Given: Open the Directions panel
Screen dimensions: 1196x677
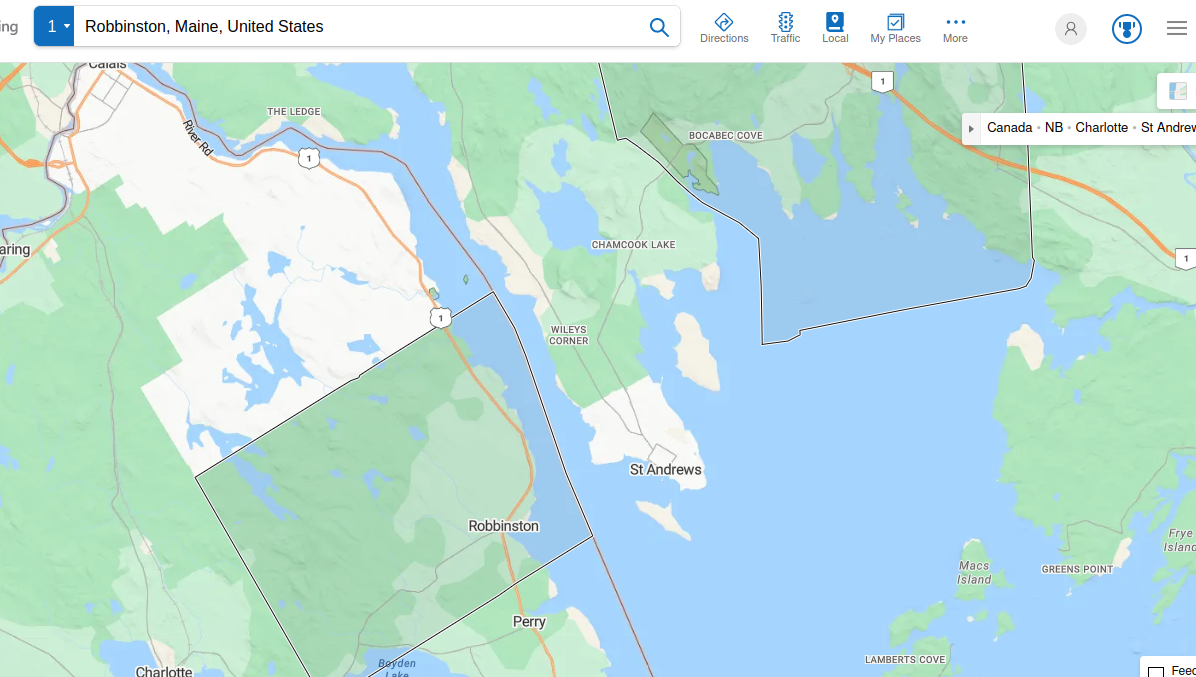Looking at the screenshot, I should coord(724,27).
